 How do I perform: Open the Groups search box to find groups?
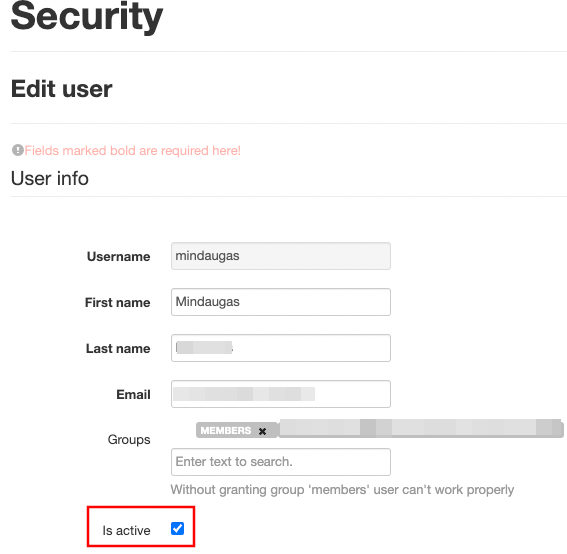click(x=281, y=462)
